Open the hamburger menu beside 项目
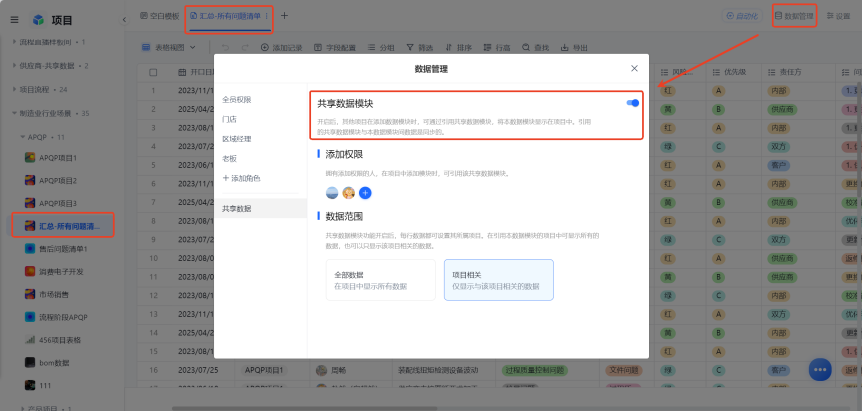 tap(15, 20)
